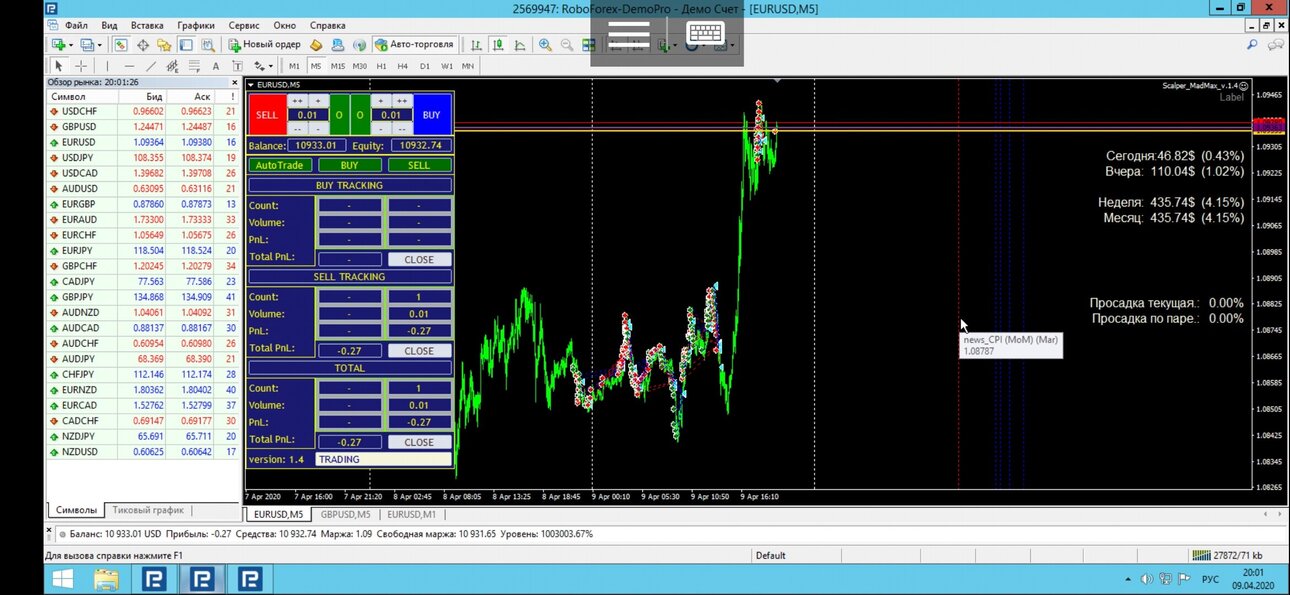1290x595 pixels.
Task: Switch chart to candlesticks icon
Action: (x=497, y=45)
